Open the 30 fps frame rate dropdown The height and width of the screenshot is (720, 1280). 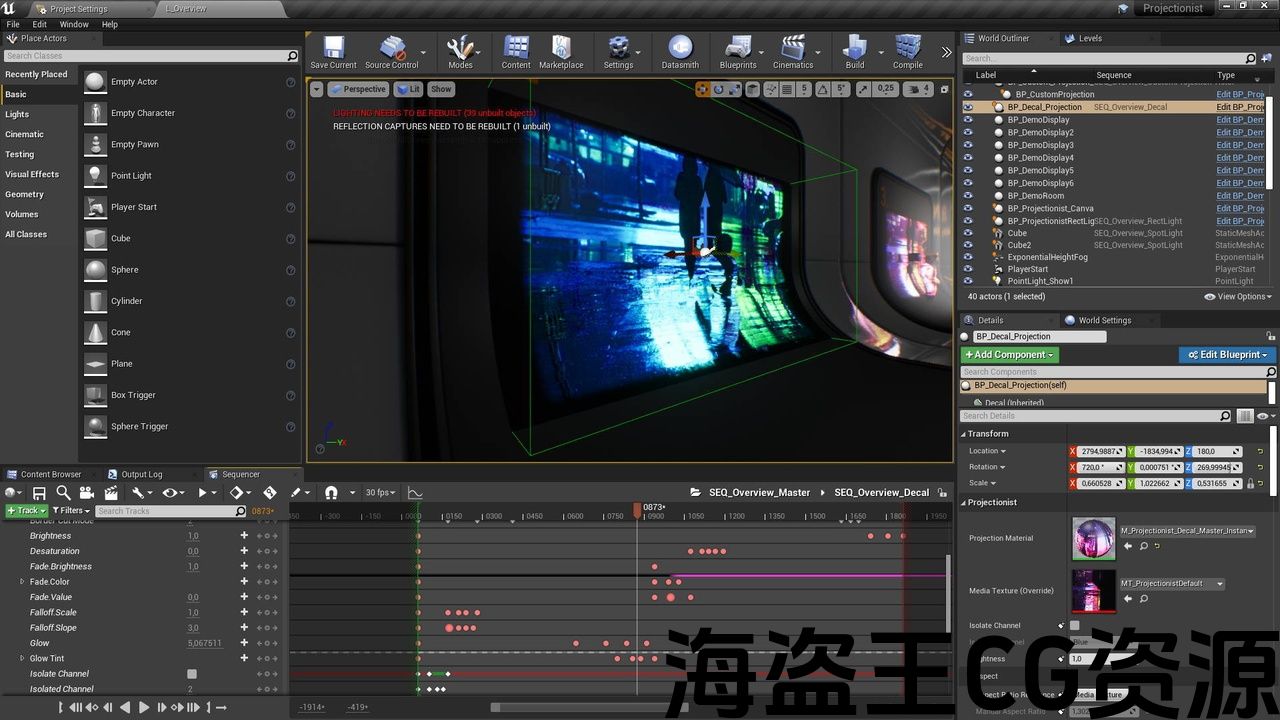[380, 493]
